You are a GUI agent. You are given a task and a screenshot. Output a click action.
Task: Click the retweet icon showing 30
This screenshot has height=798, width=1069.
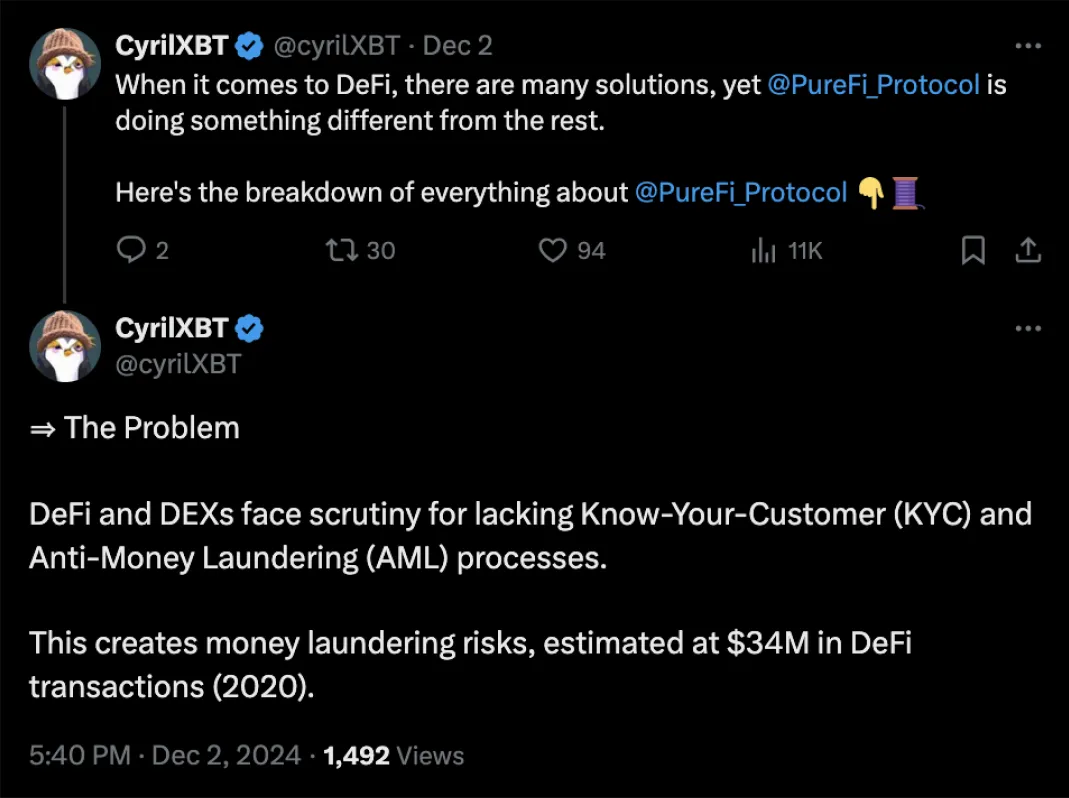pyautogui.click(x=341, y=250)
